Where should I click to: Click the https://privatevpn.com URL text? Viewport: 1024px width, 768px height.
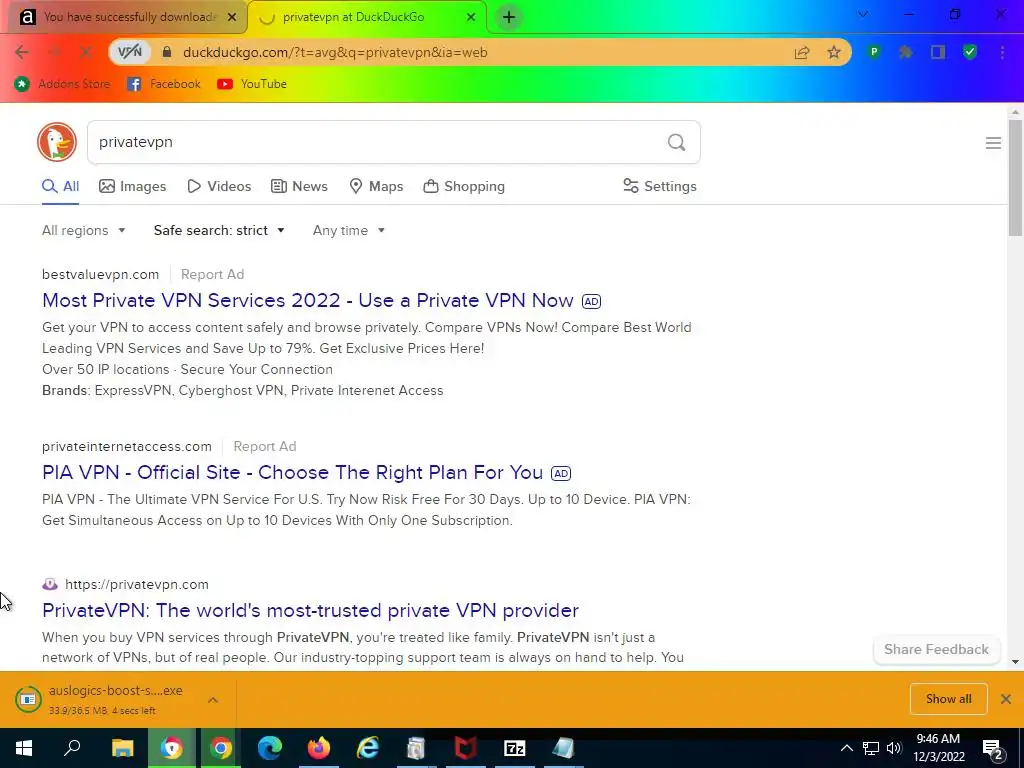coord(136,584)
